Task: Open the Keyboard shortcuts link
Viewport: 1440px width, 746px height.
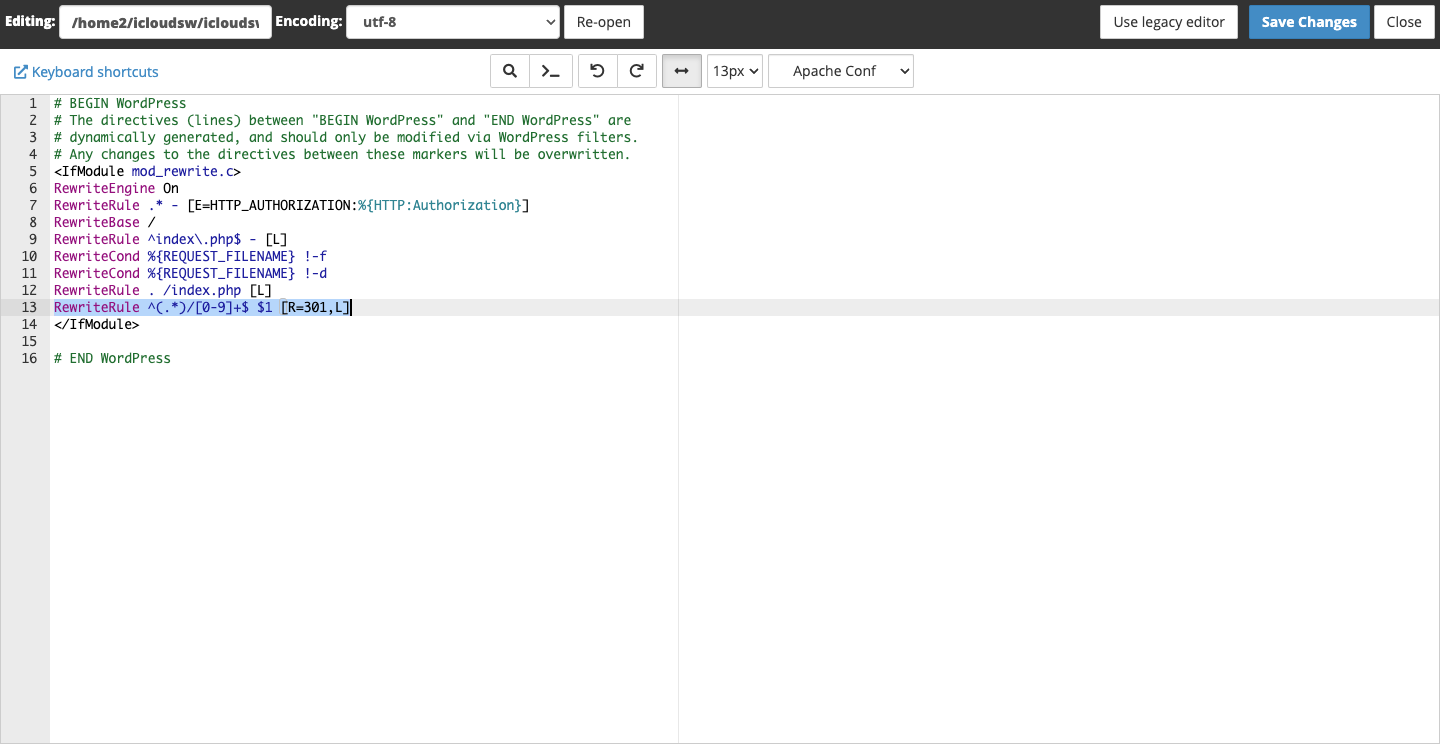Action: [x=95, y=72]
